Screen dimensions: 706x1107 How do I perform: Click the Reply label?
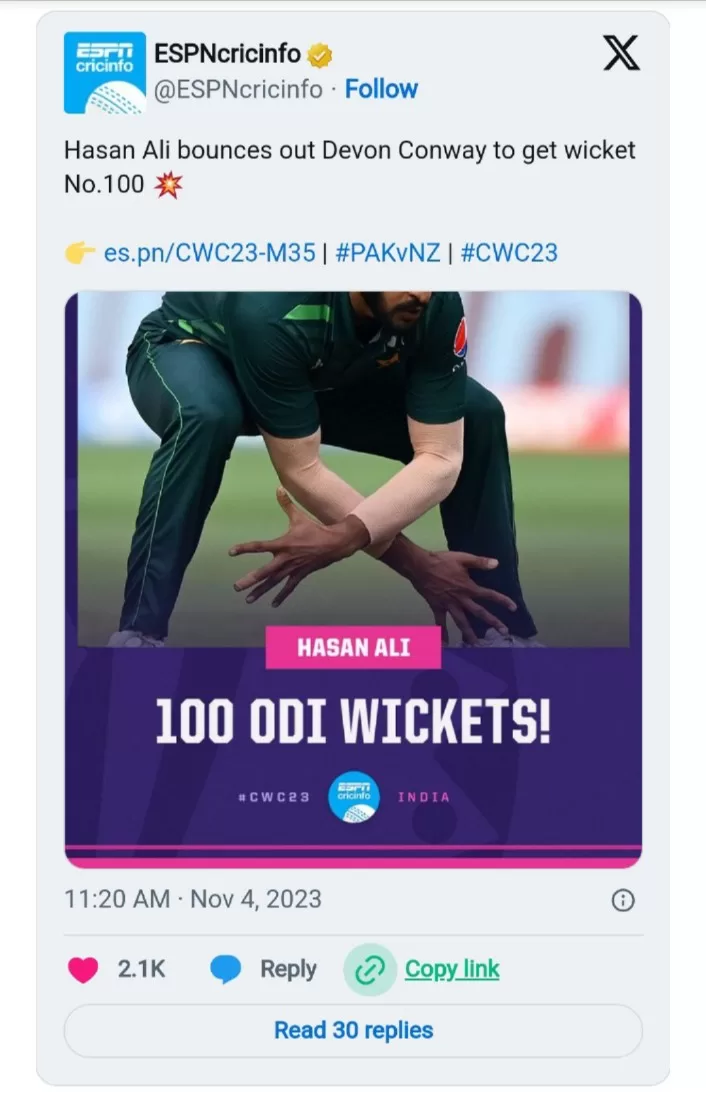(x=288, y=969)
